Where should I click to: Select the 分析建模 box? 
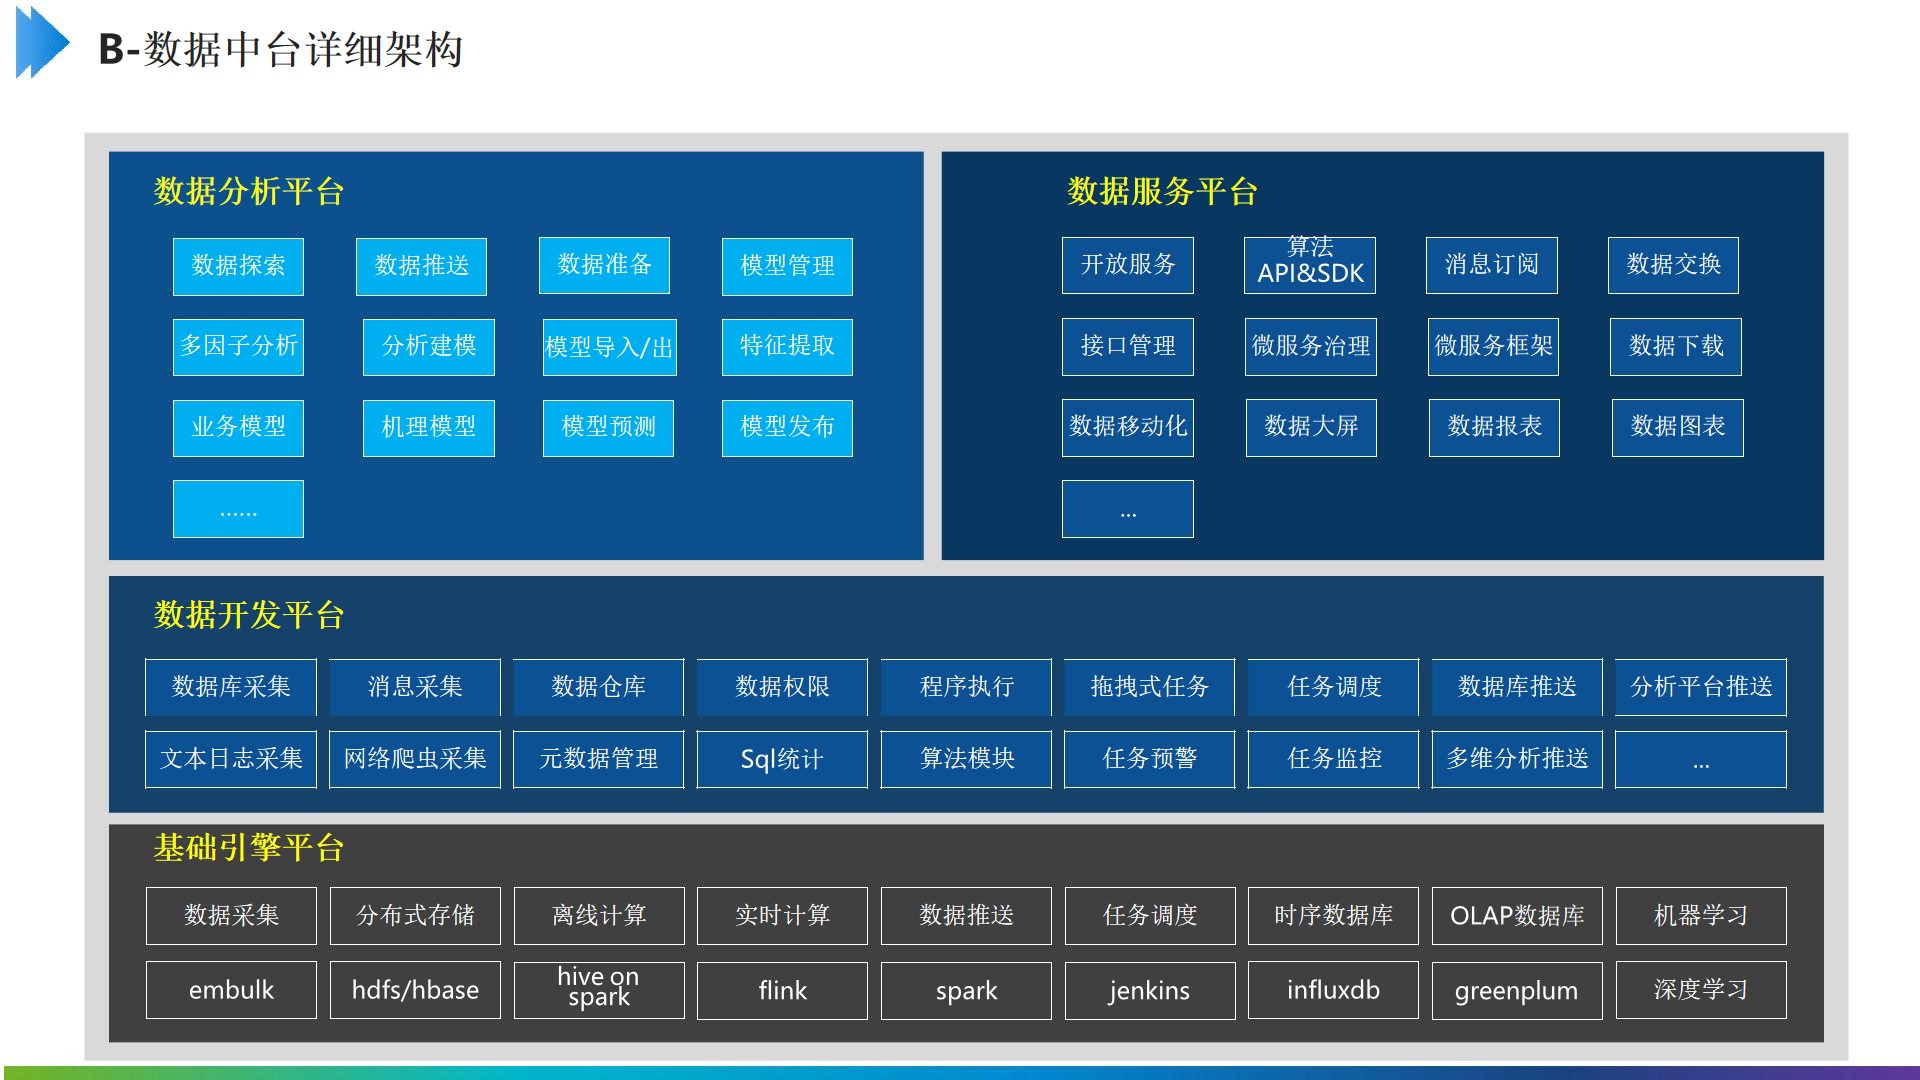(429, 347)
